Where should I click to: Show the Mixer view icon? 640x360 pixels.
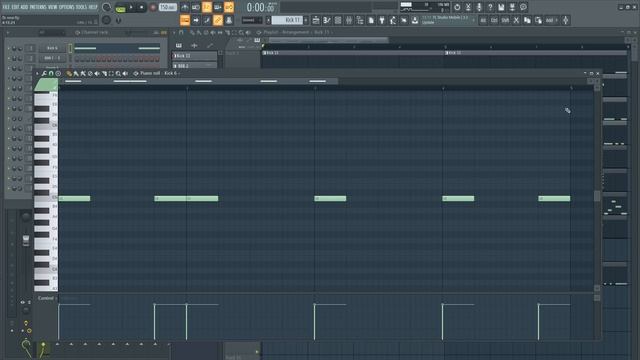click(349, 20)
